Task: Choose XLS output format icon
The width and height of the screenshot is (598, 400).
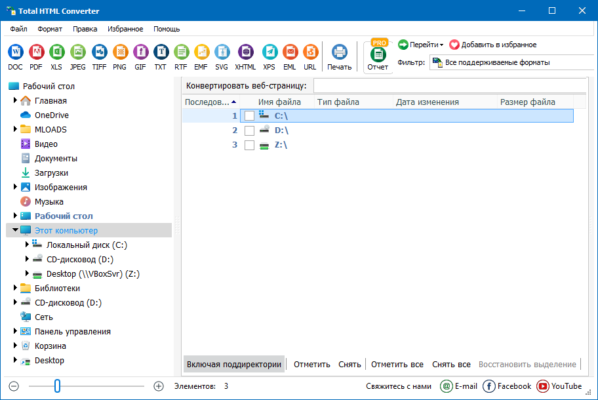Action: pos(57,52)
